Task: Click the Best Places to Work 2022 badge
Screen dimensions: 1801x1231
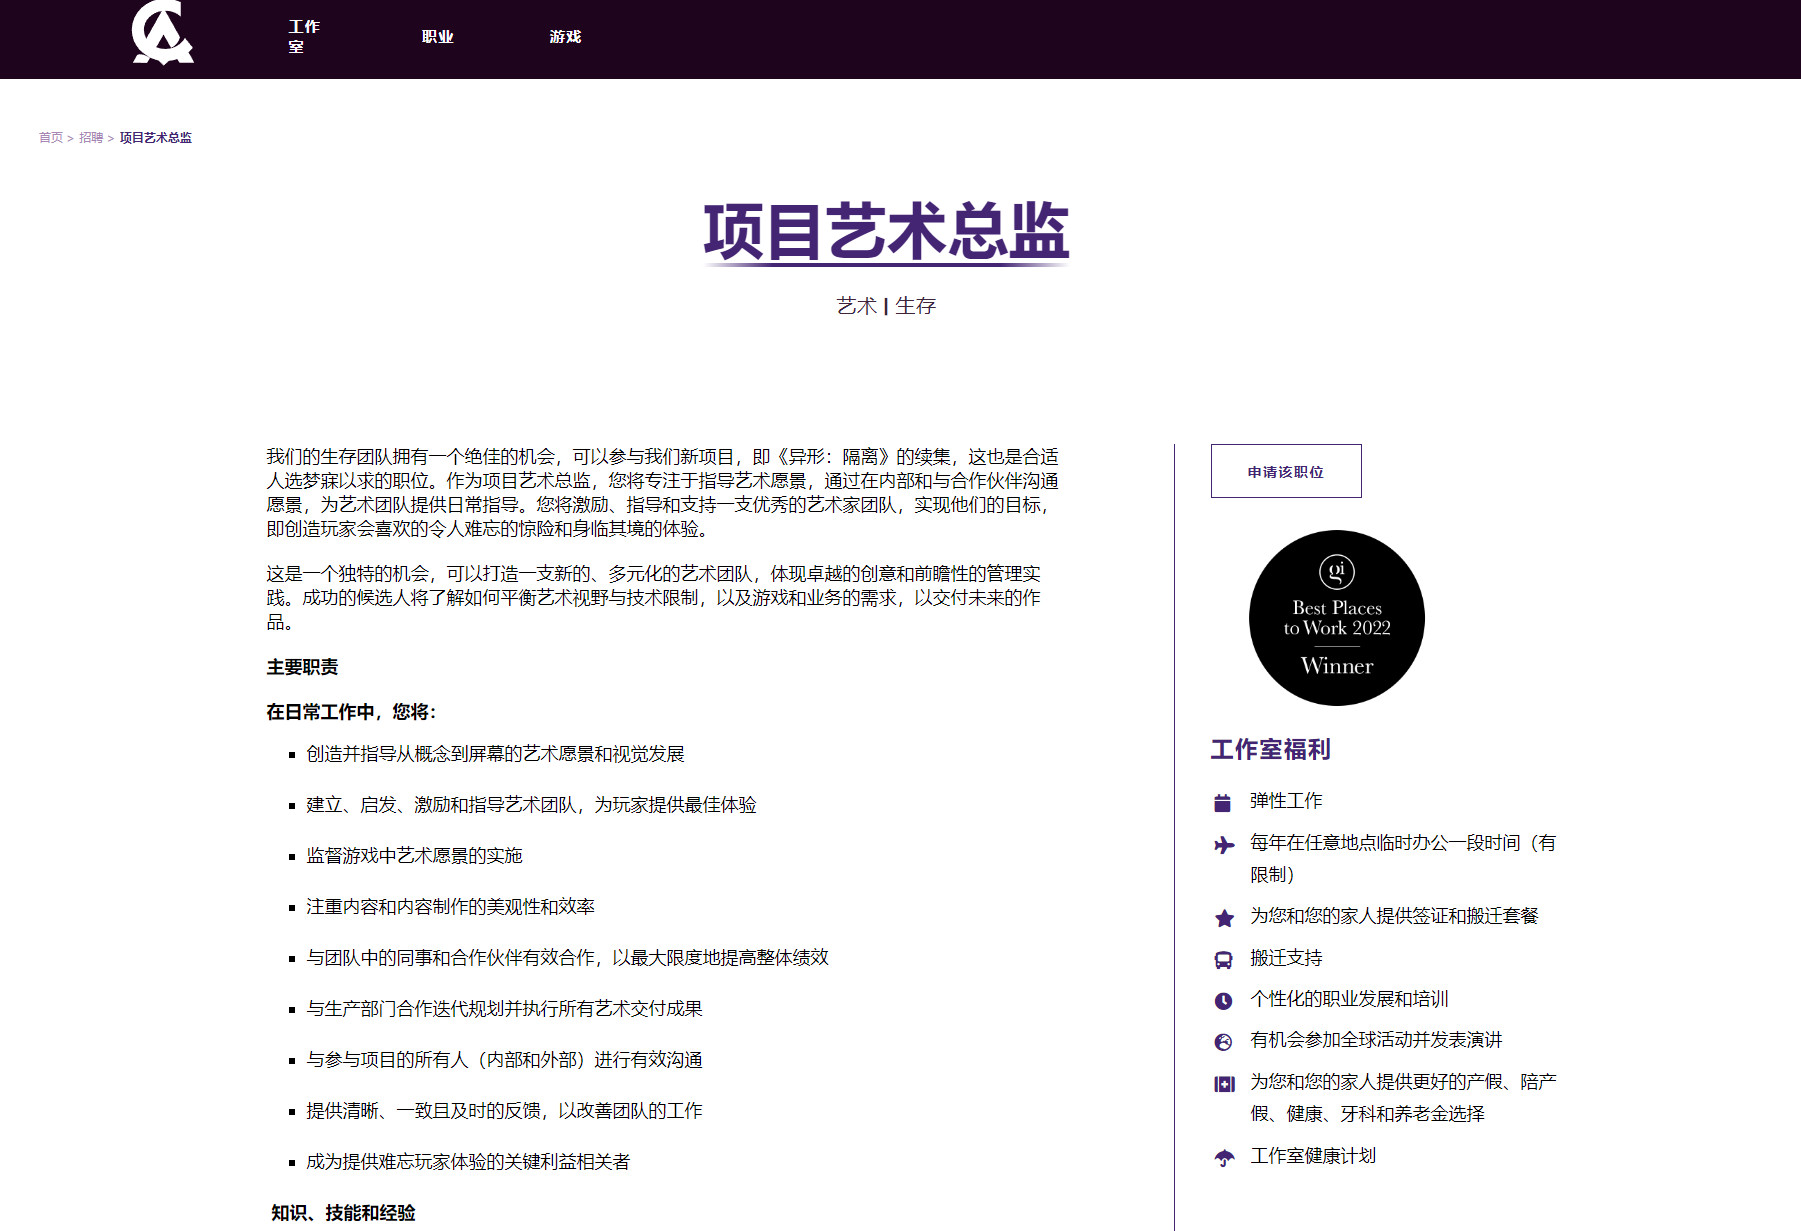Action: click(x=1336, y=618)
